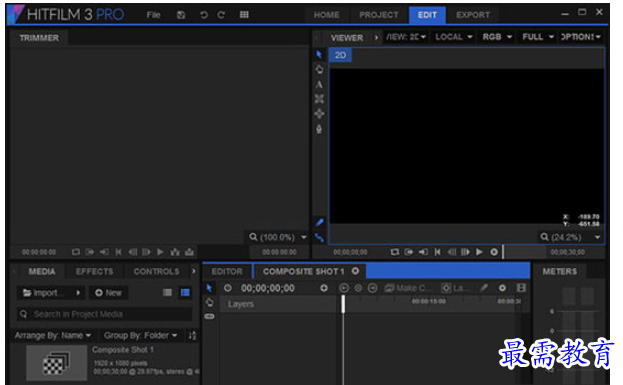Open viewer VIEW: 2D dropdown

point(406,37)
